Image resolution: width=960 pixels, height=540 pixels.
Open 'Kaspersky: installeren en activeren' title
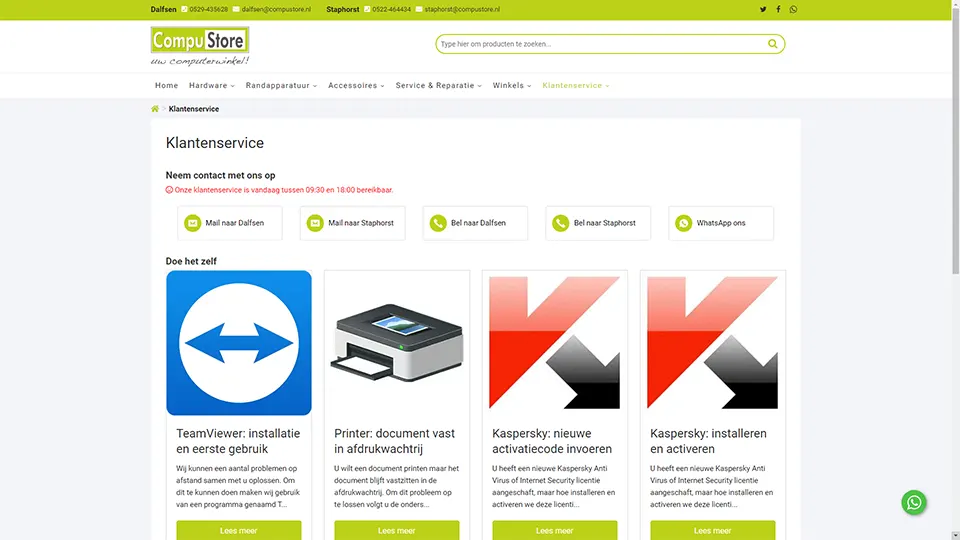[x=708, y=441]
